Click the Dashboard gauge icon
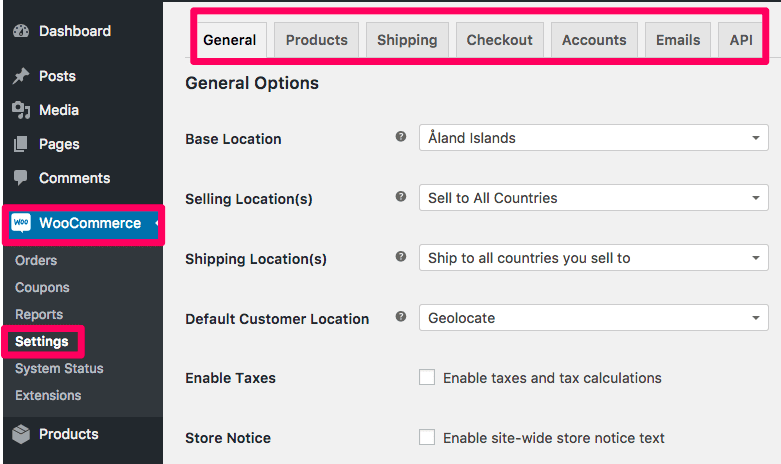781x464 pixels. pyautogui.click(x=21, y=31)
